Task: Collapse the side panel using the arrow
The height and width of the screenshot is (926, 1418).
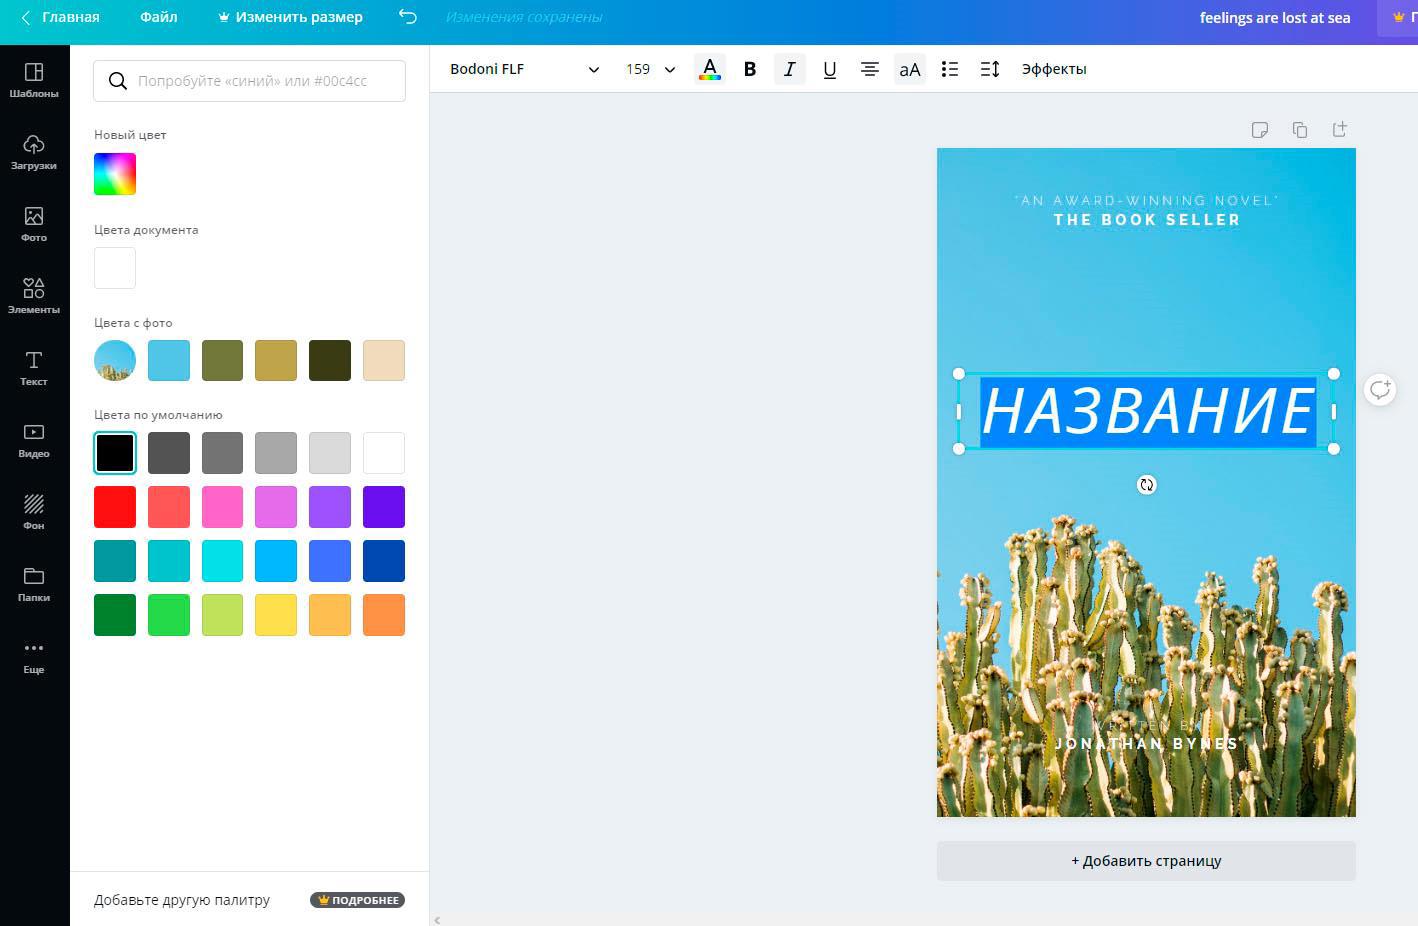Action: [x=437, y=919]
